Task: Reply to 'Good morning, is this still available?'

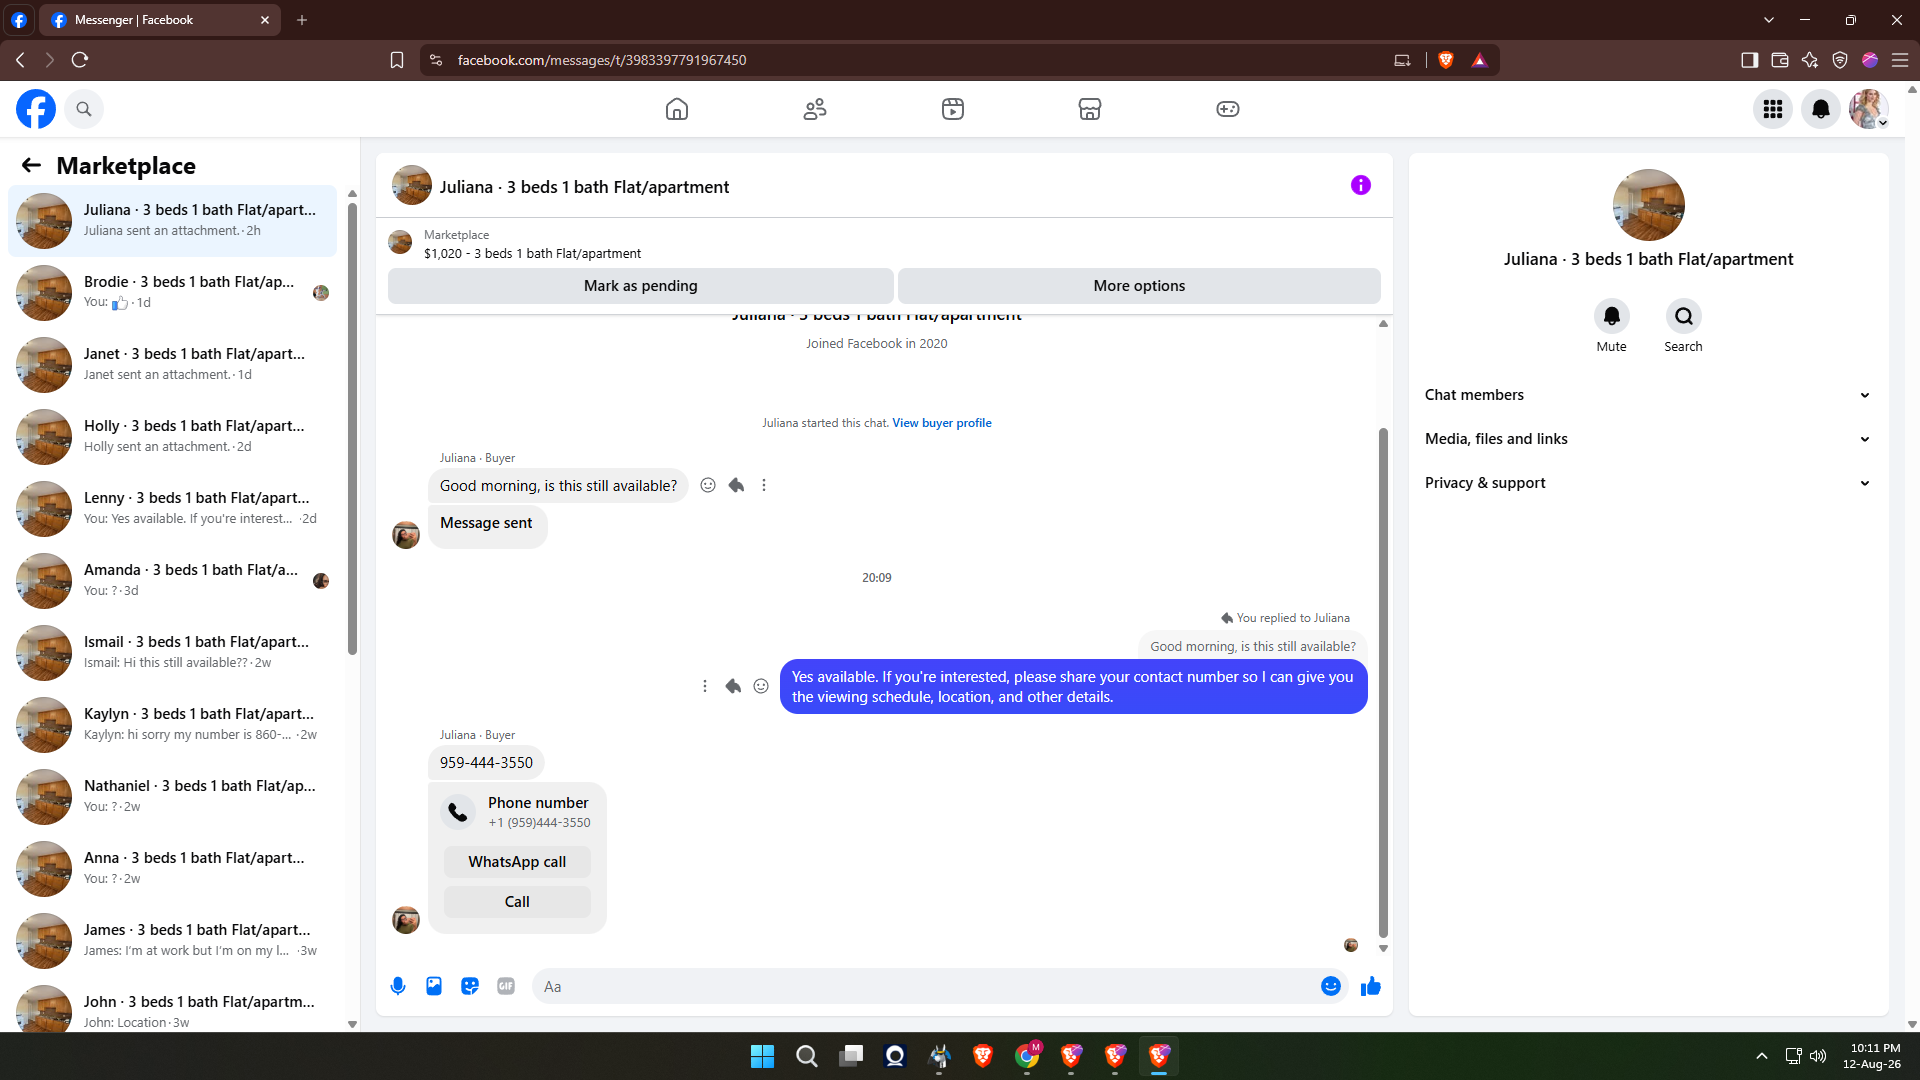Action: pyautogui.click(x=736, y=485)
